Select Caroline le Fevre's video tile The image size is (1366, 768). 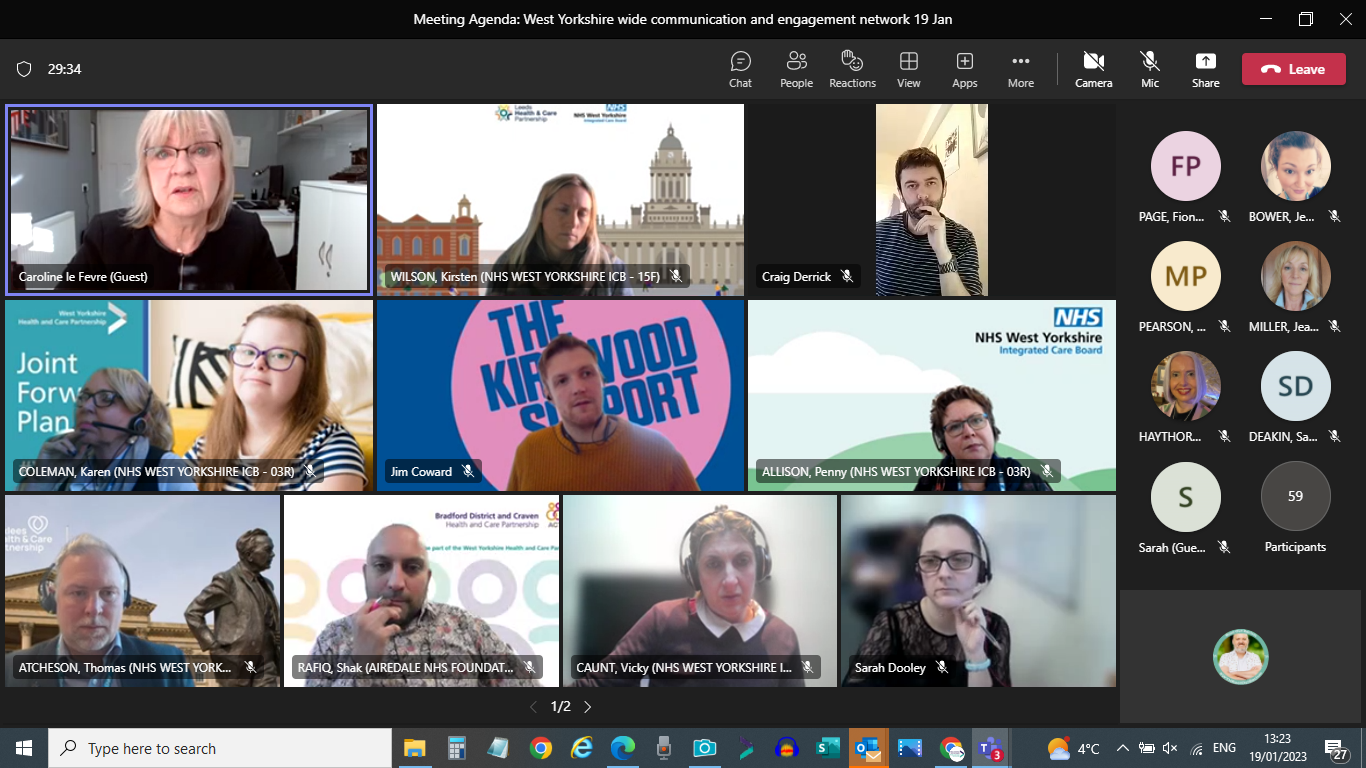pyautogui.click(x=189, y=200)
